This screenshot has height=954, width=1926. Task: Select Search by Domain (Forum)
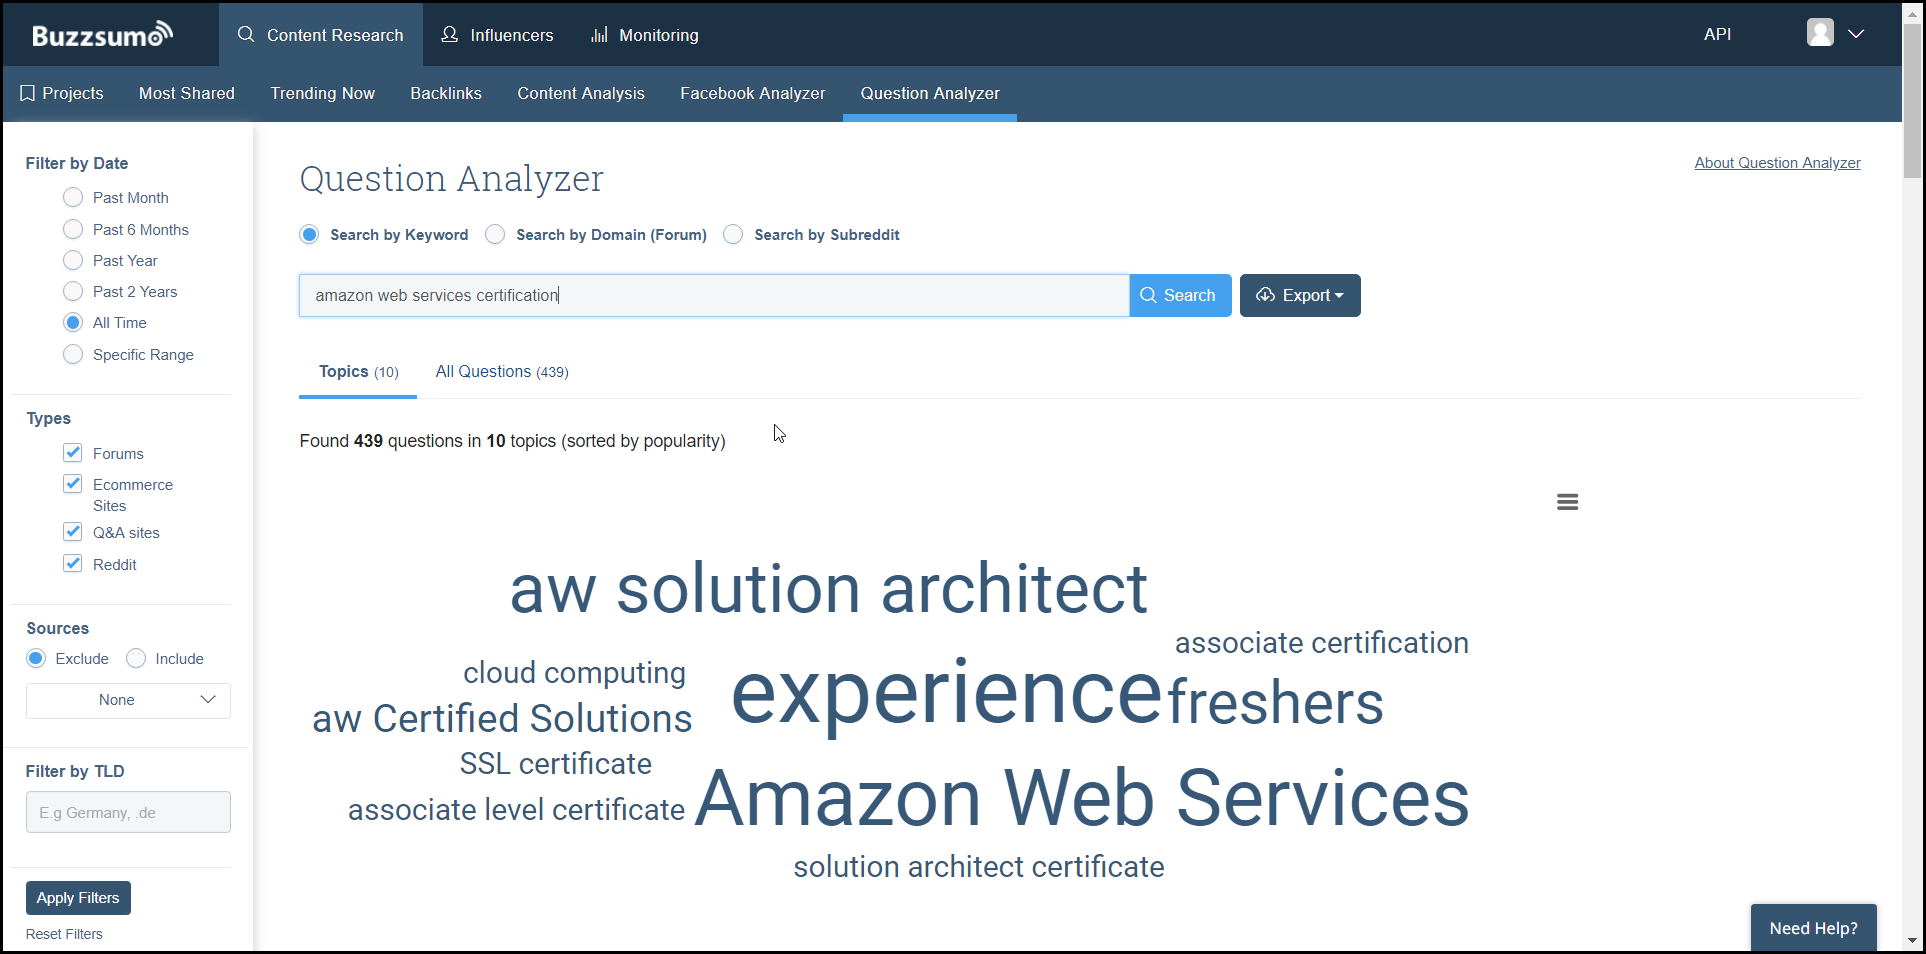coord(495,234)
